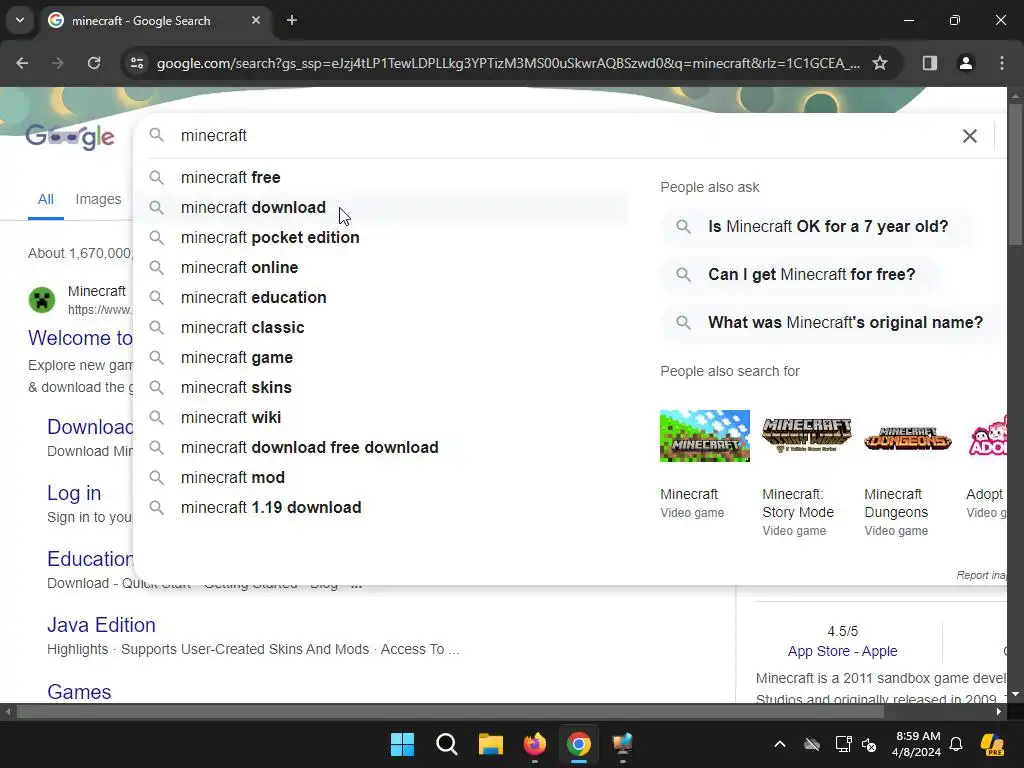Open the Games sitelink
1024x768 pixels.
tap(79, 692)
